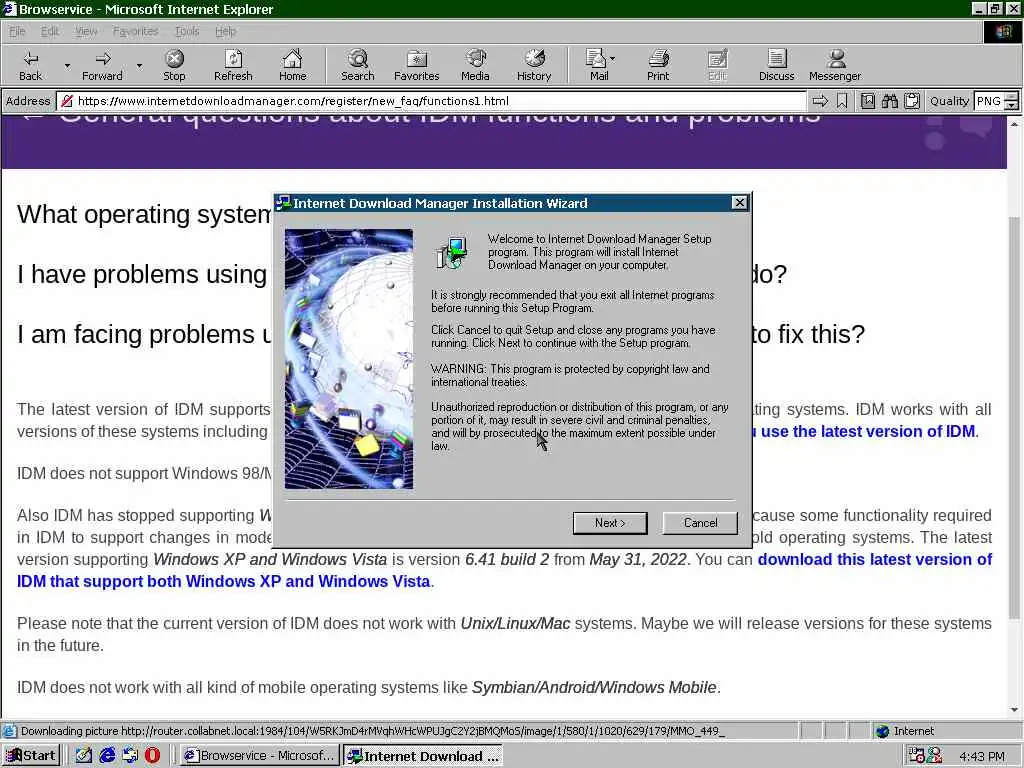The width and height of the screenshot is (1024, 768).
Task: Click the page's vertical scrollbar thumb
Action: pos(1014,418)
